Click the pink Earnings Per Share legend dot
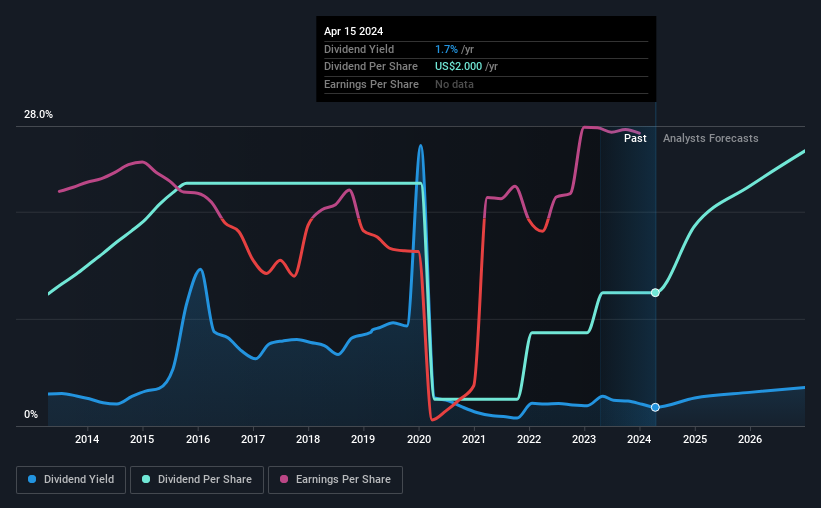821x508 pixels. pos(284,479)
